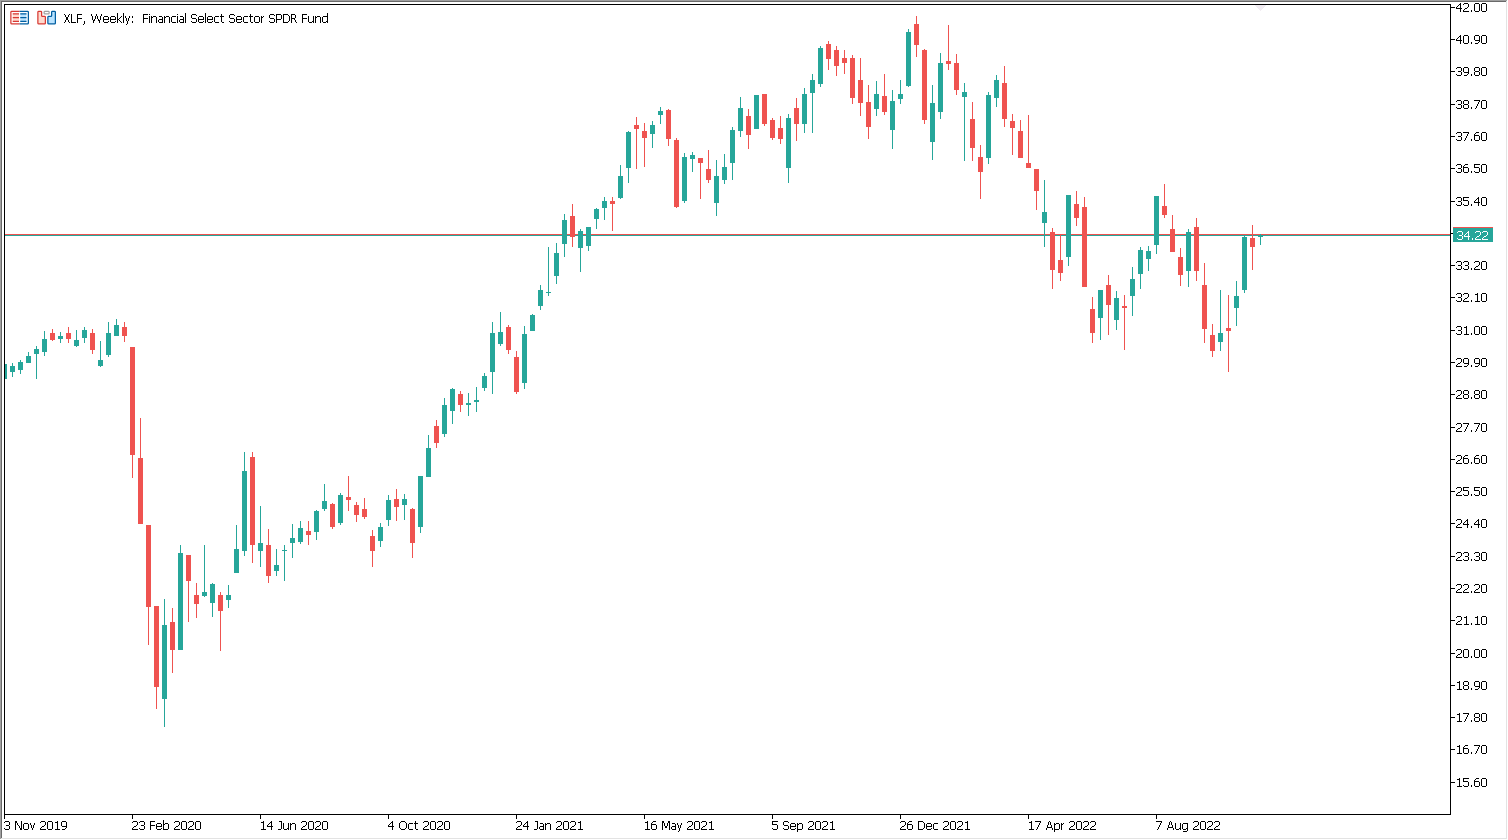The width and height of the screenshot is (1508, 840).
Task: Click the 18.90 price scale label
Action: click(x=1472, y=686)
